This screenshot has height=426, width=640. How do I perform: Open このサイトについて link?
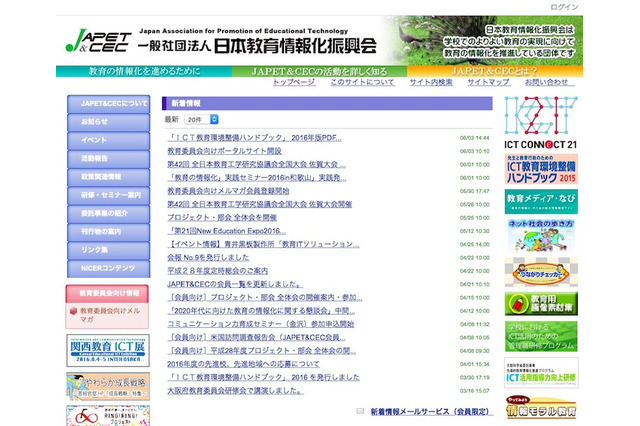pos(362,82)
